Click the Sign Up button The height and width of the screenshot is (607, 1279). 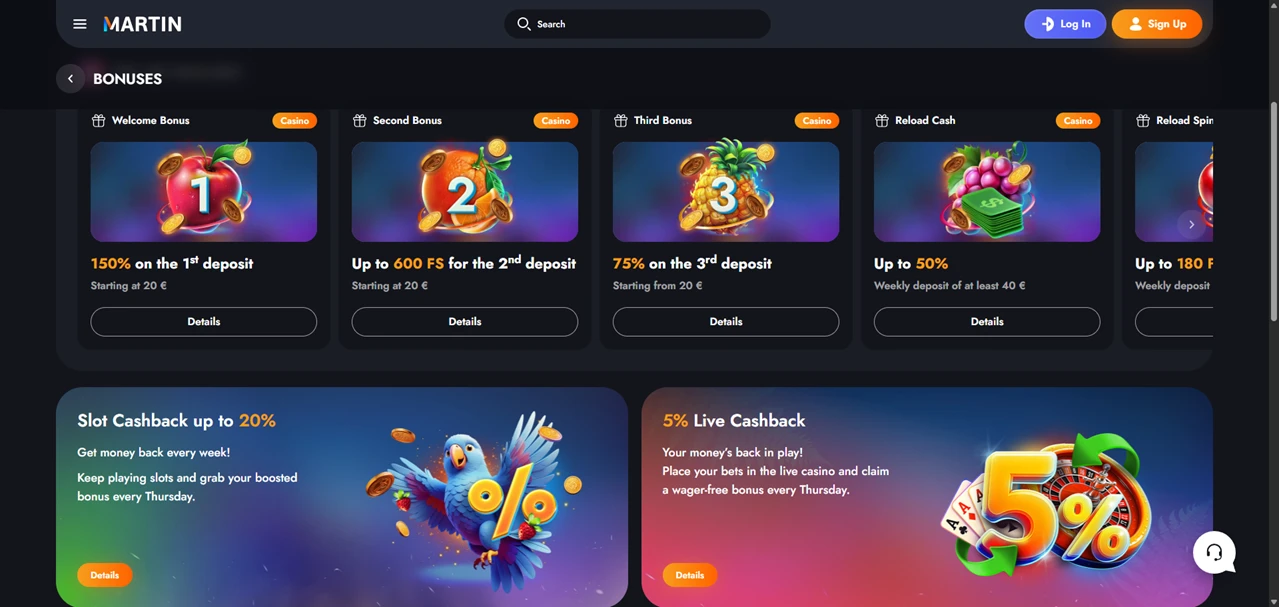pyautogui.click(x=1157, y=24)
